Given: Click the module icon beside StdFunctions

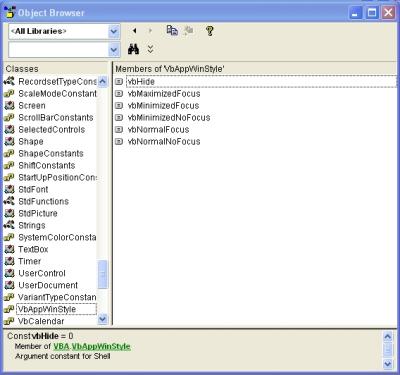Looking at the screenshot, I should pos(9,201).
